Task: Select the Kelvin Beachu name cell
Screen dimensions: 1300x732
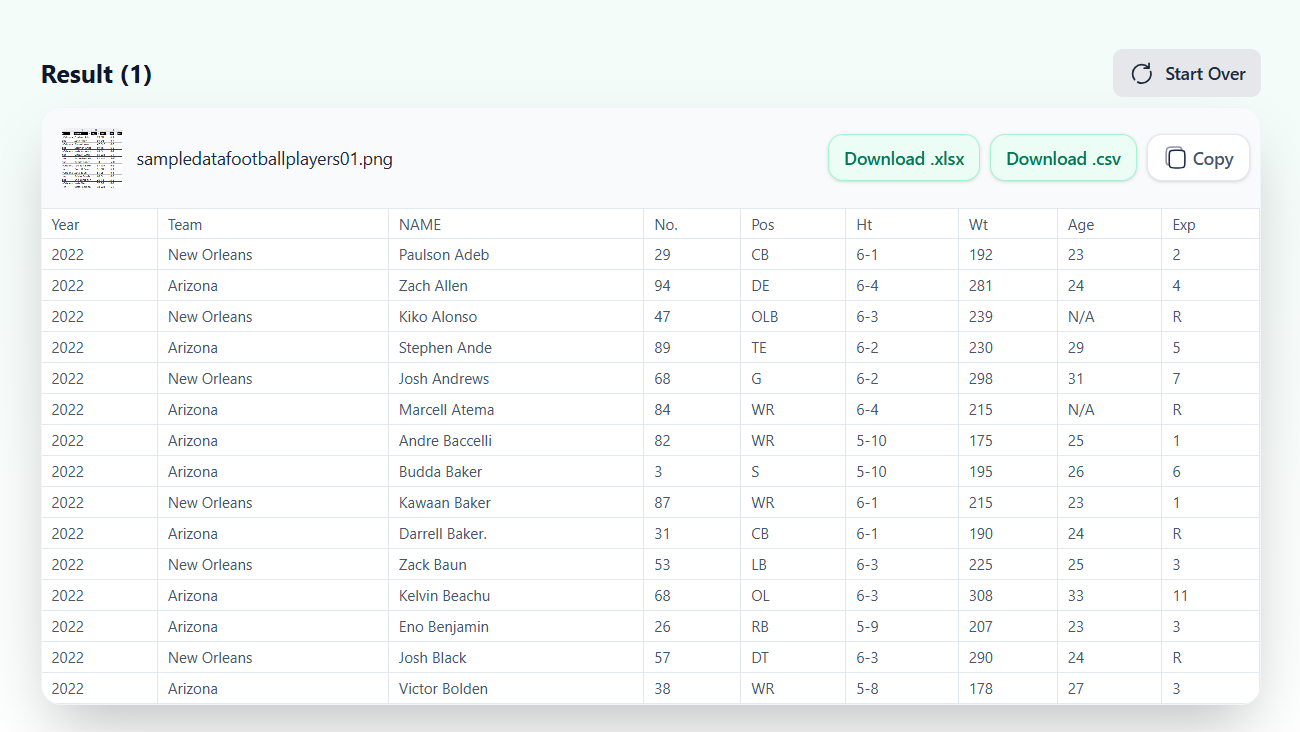Action: click(516, 596)
